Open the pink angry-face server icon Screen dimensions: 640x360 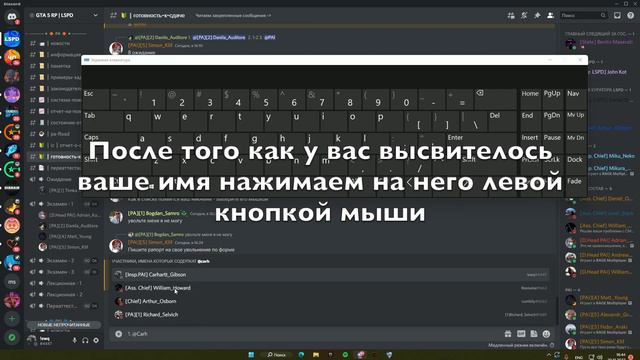click(x=12, y=225)
